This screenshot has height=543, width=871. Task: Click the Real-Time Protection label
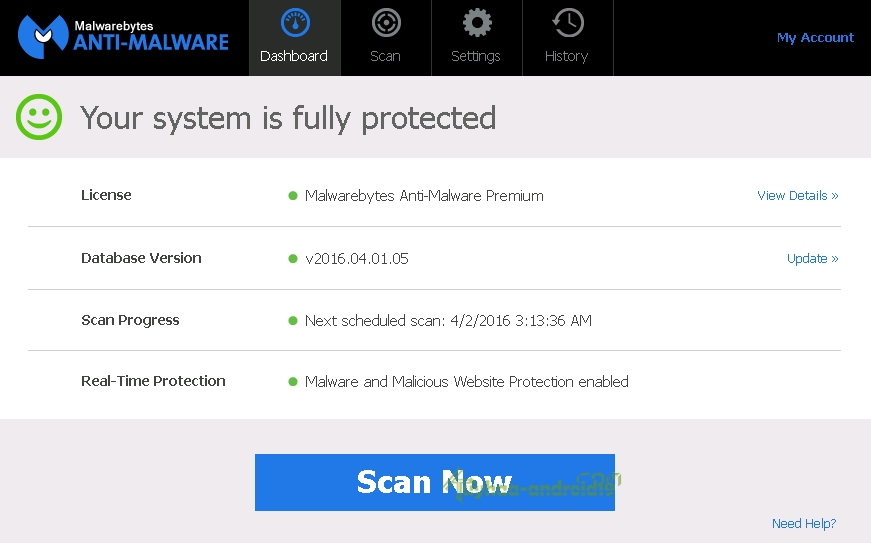(x=153, y=381)
